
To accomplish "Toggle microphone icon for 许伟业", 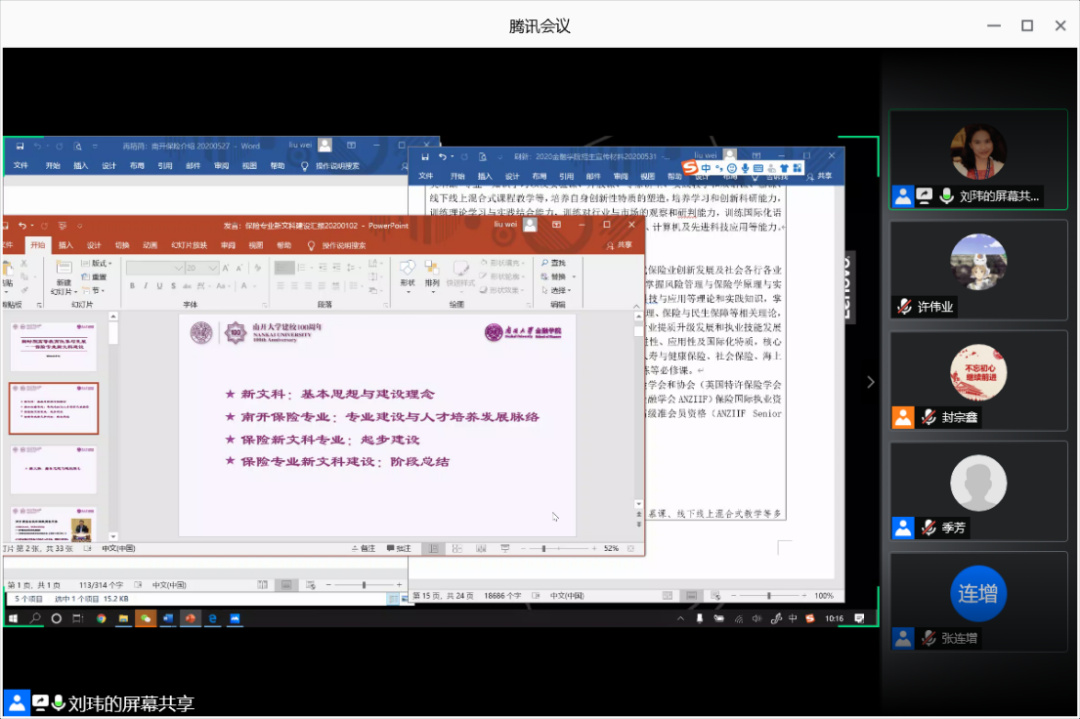I will coord(905,306).
